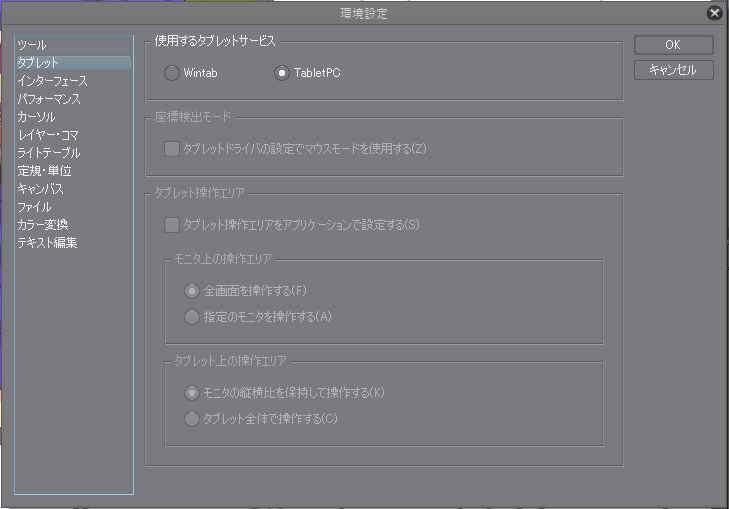
Task: Open the キャンバス settings category
Action: point(73,189)
